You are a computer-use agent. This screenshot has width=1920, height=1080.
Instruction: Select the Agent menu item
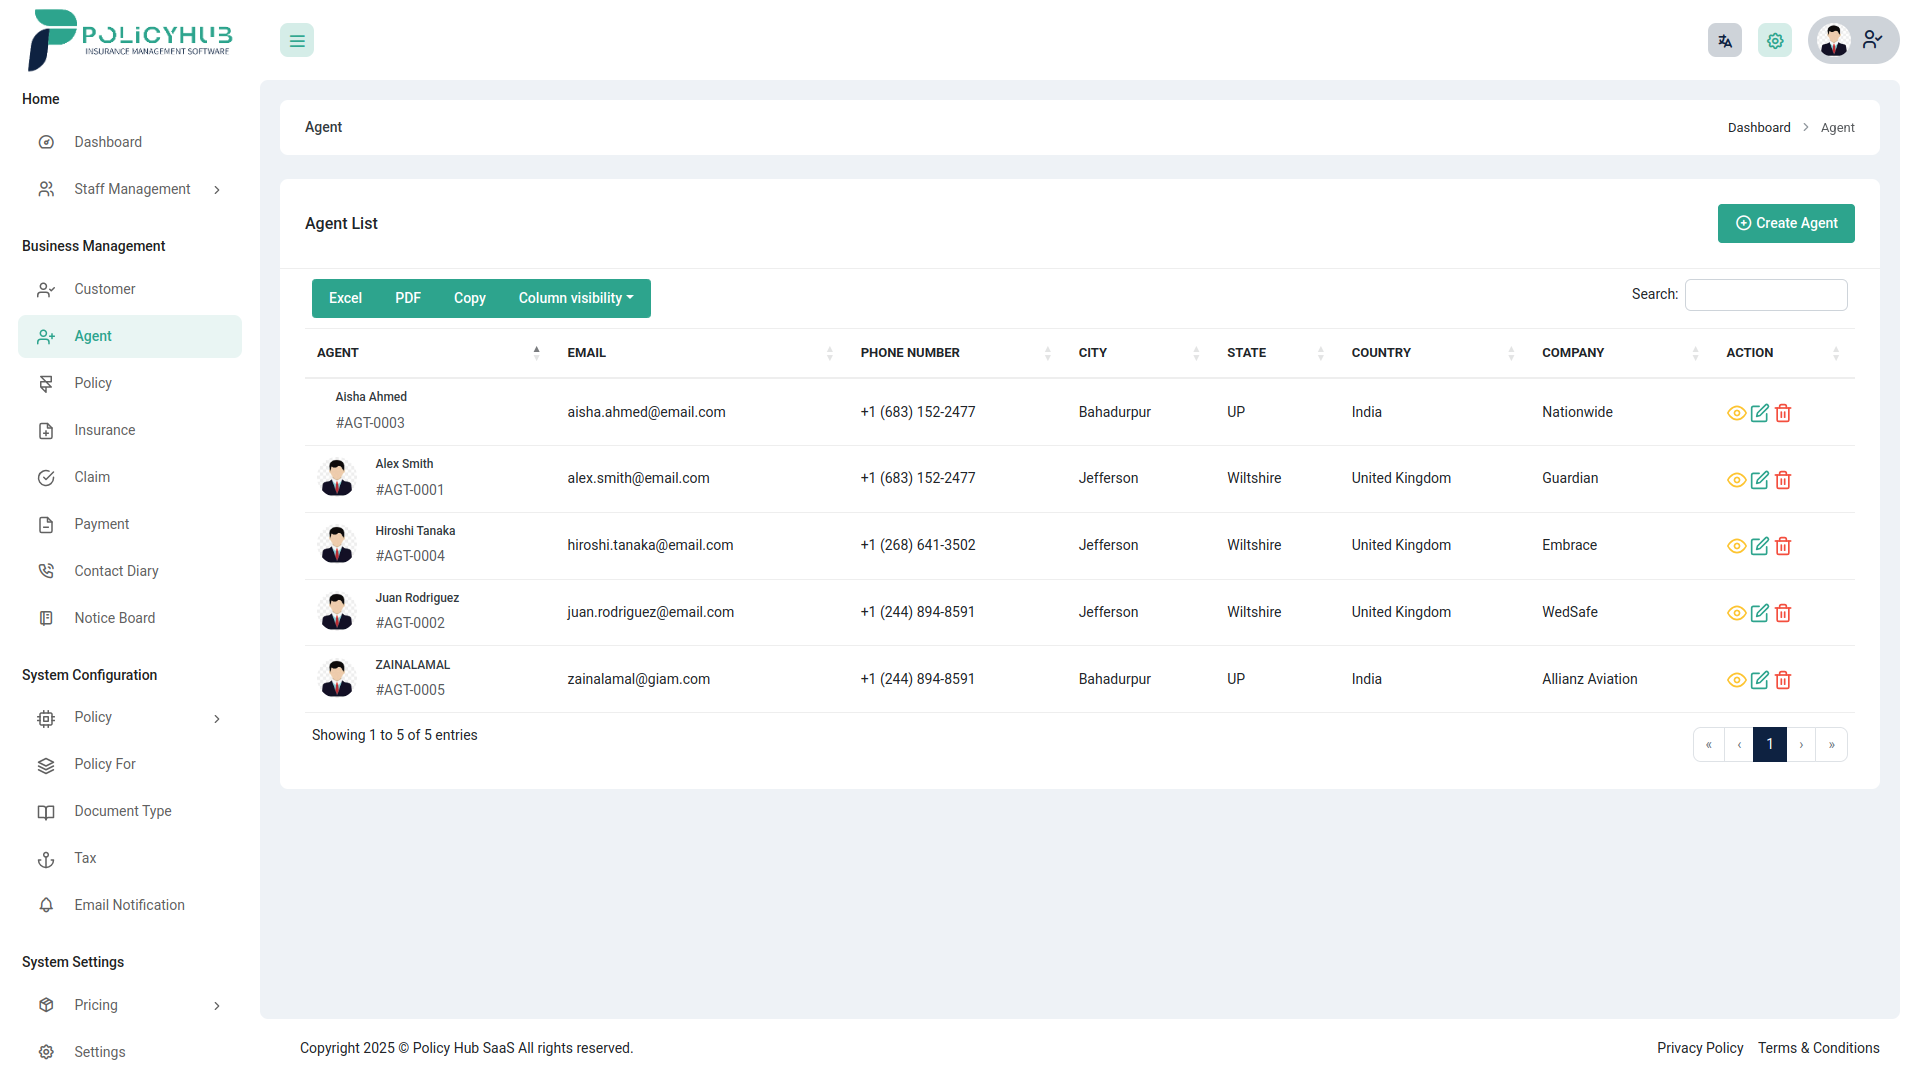click(91, 336)
